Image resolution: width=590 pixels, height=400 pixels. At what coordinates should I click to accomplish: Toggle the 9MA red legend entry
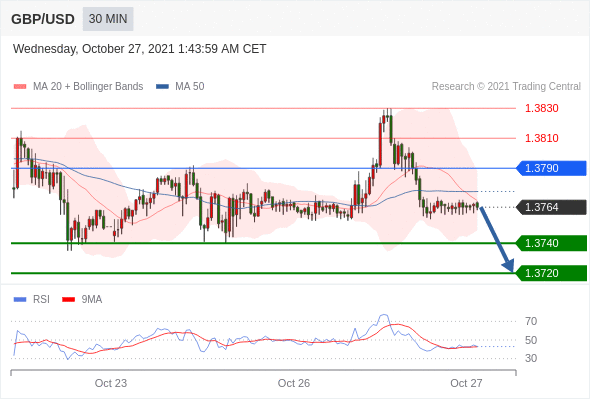click(82, 300)
